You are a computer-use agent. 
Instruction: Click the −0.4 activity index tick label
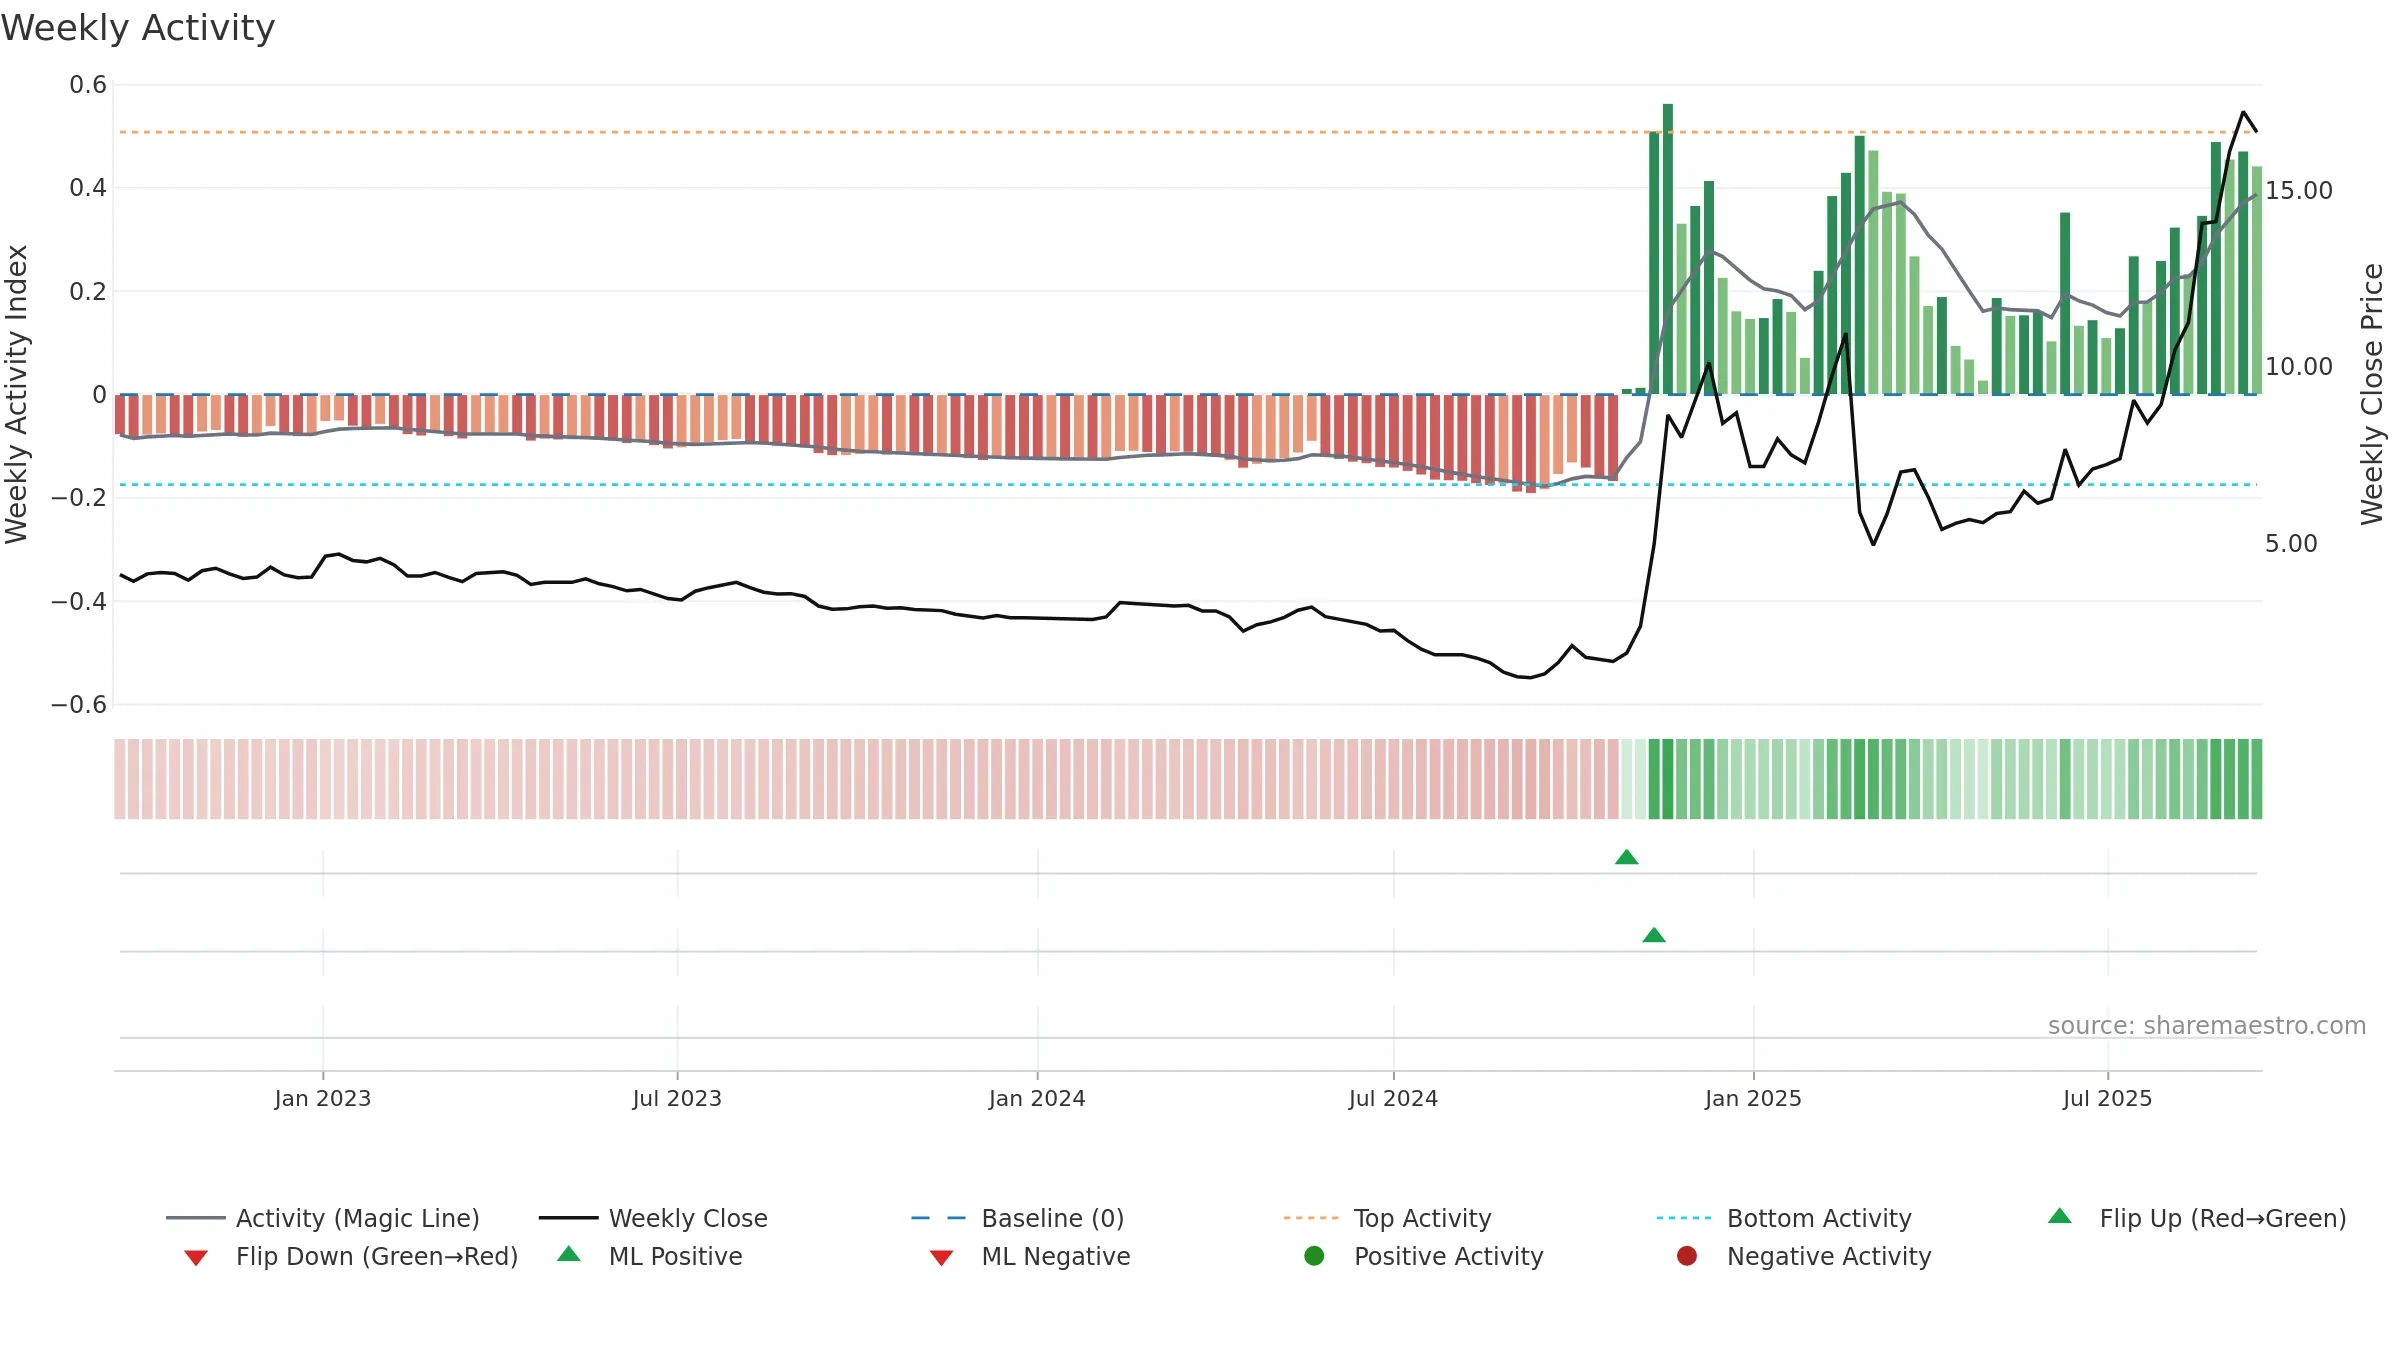coord(79,601)
